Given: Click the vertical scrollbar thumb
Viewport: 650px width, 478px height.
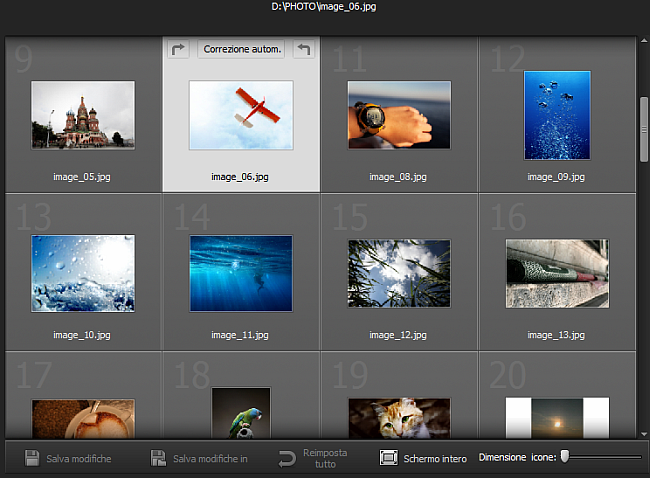Looking at the screenshot, I should 644,129.
